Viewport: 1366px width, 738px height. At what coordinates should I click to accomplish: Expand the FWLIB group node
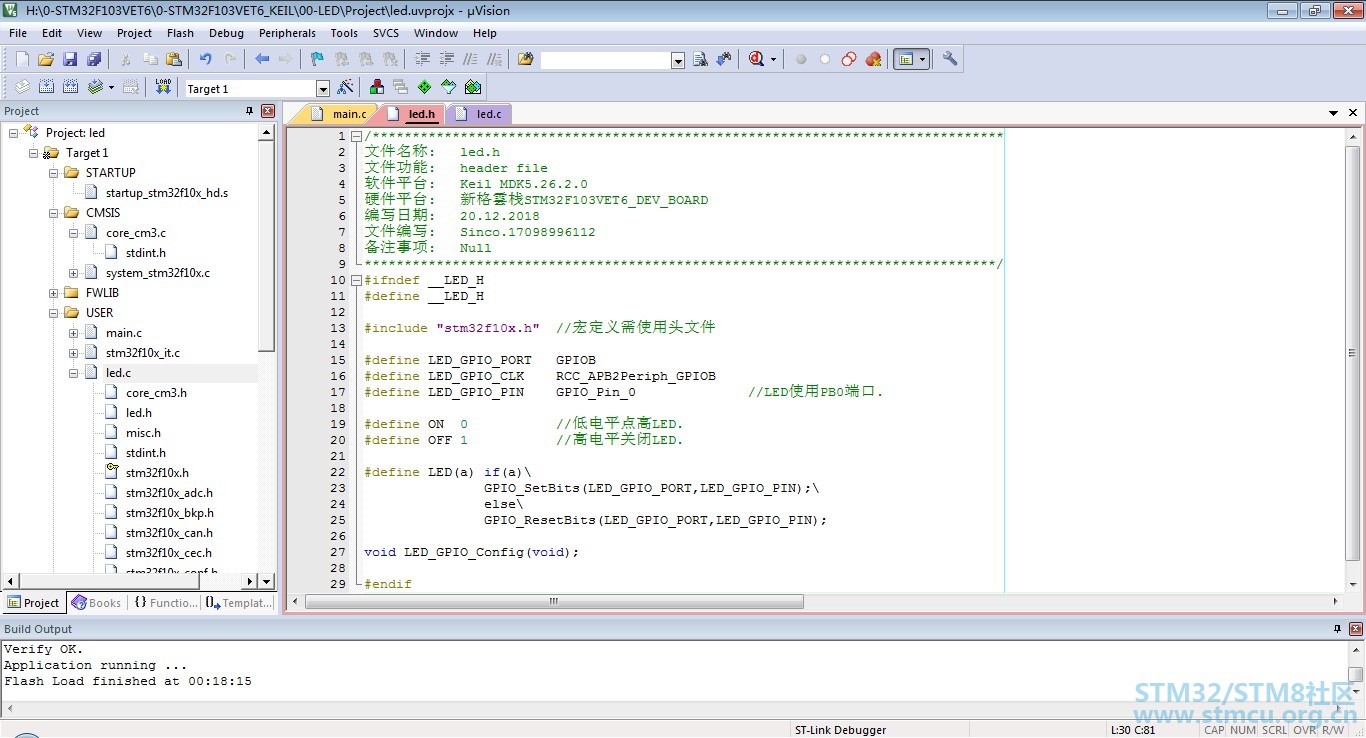(x=53, y=293)
